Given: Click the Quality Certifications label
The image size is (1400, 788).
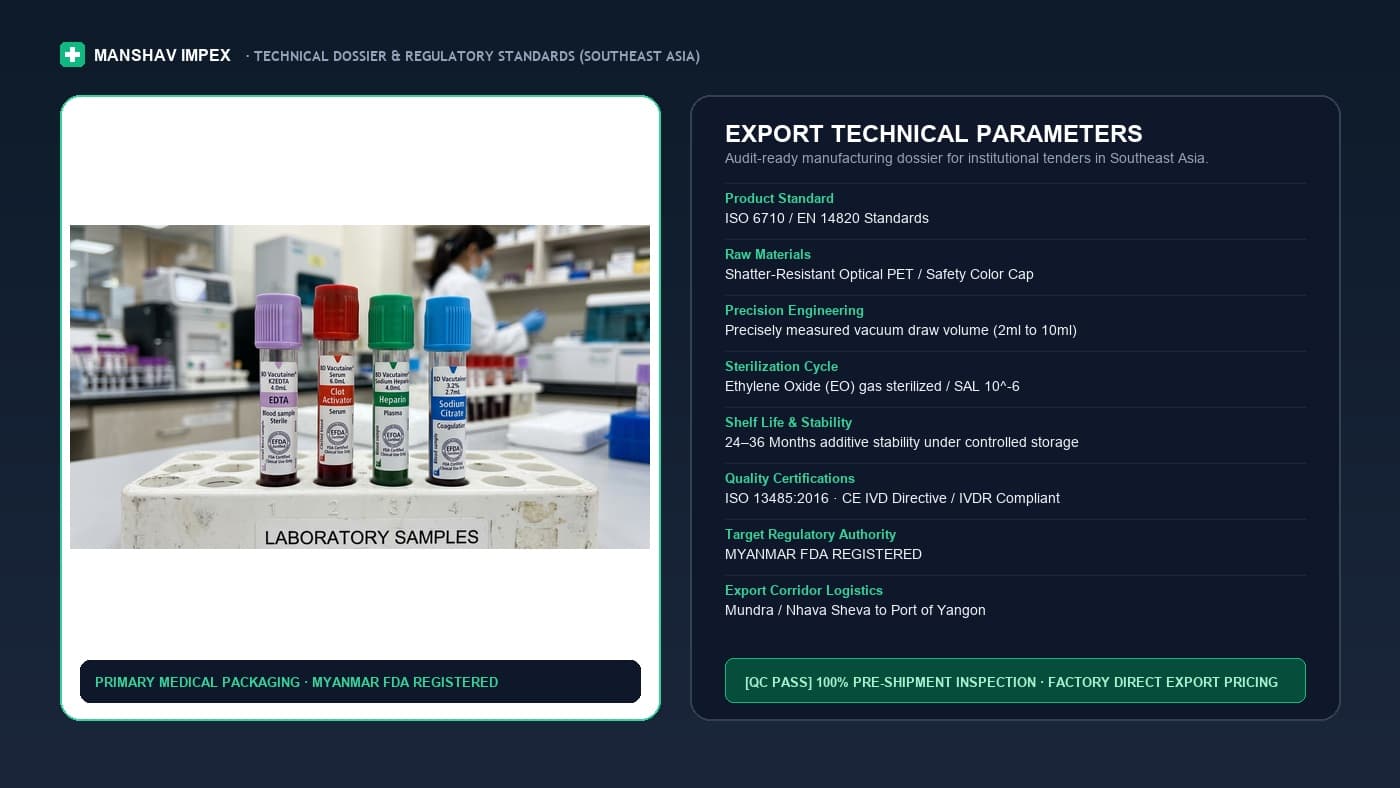Looking at the screenshot, I should 789,478.
